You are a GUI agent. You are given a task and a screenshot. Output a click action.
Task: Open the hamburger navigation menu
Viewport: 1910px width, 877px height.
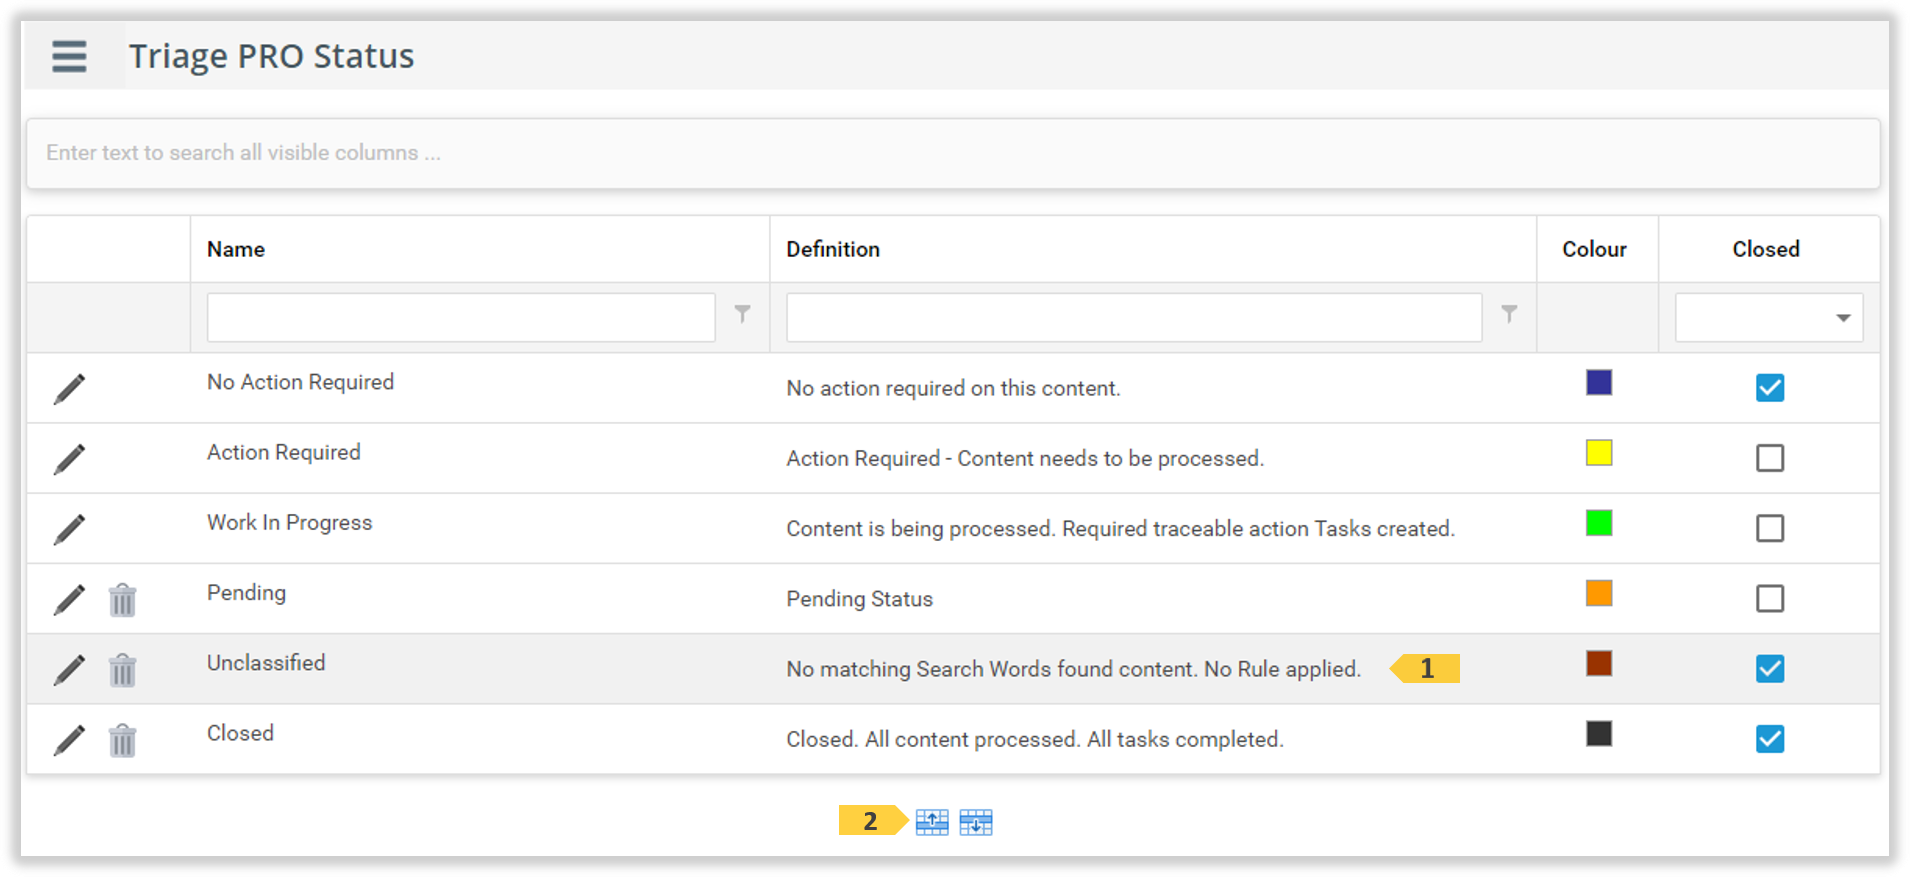[69, 56]
